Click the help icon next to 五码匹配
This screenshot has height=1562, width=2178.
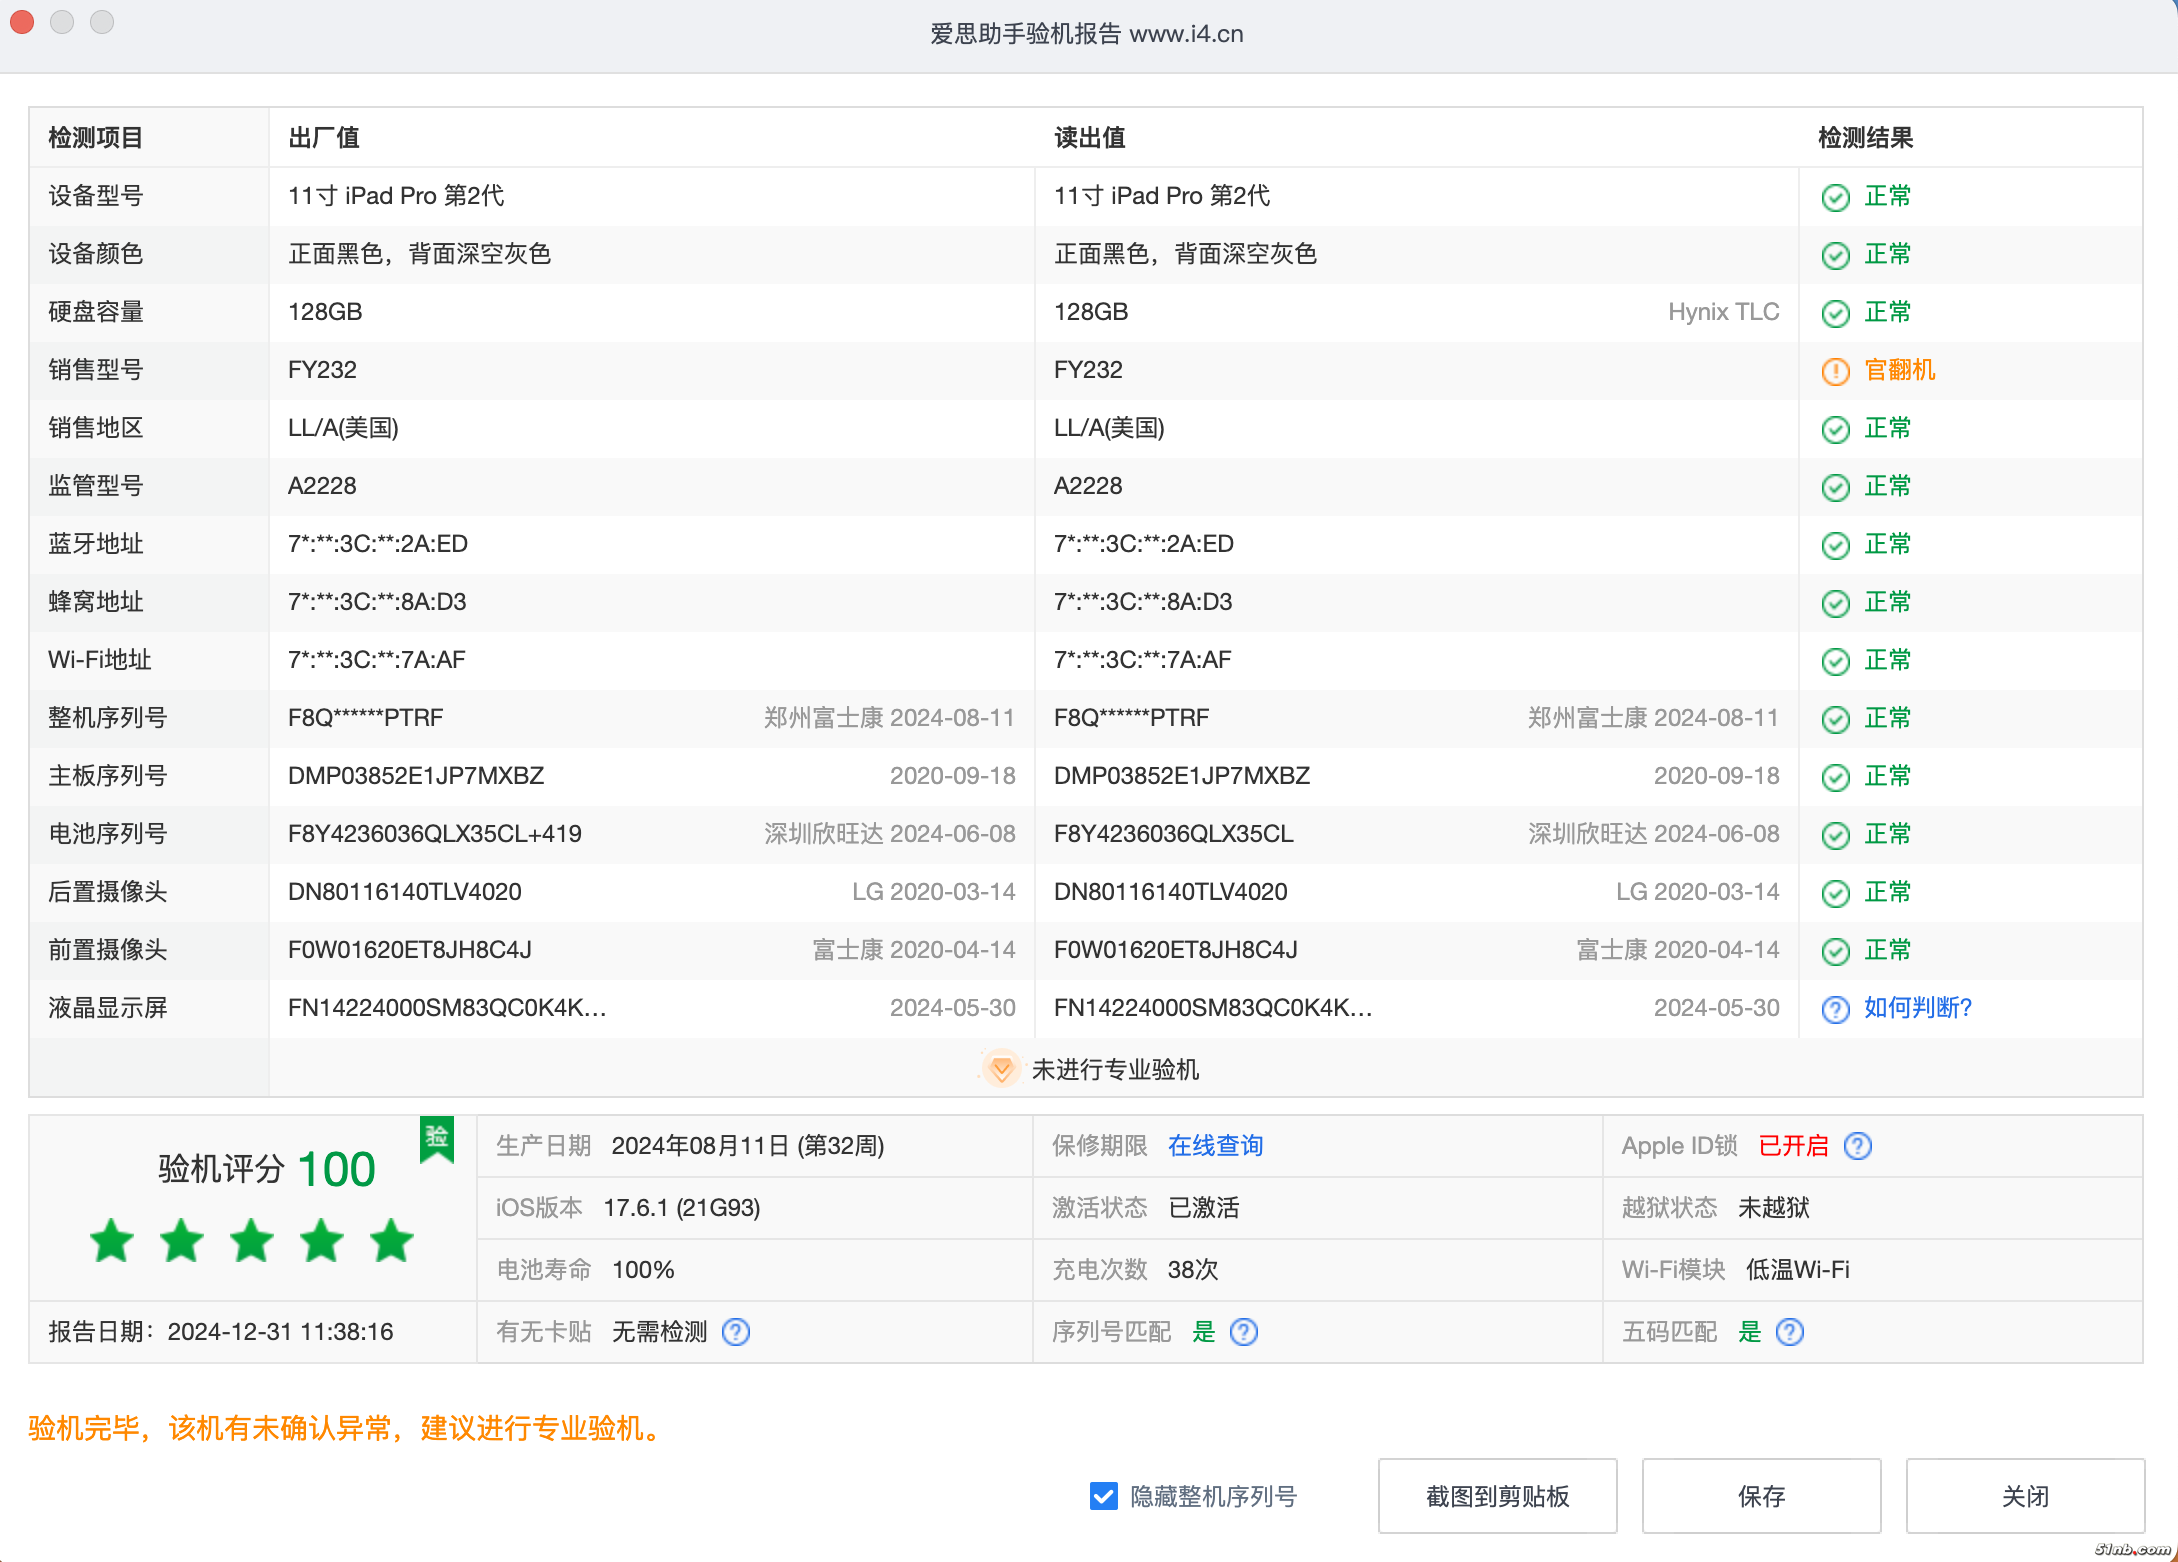point(1790,1332)
